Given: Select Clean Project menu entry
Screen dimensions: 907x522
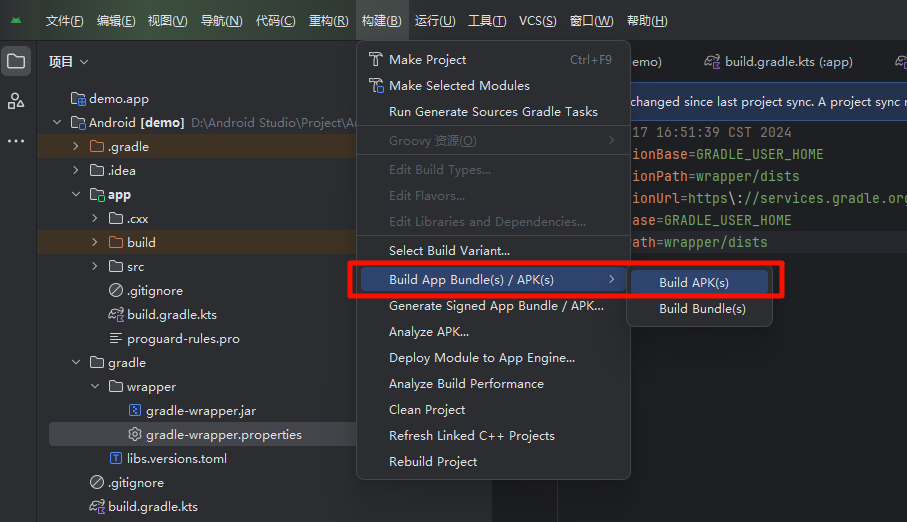Looking at the screenshot, I should click(427, 410).
